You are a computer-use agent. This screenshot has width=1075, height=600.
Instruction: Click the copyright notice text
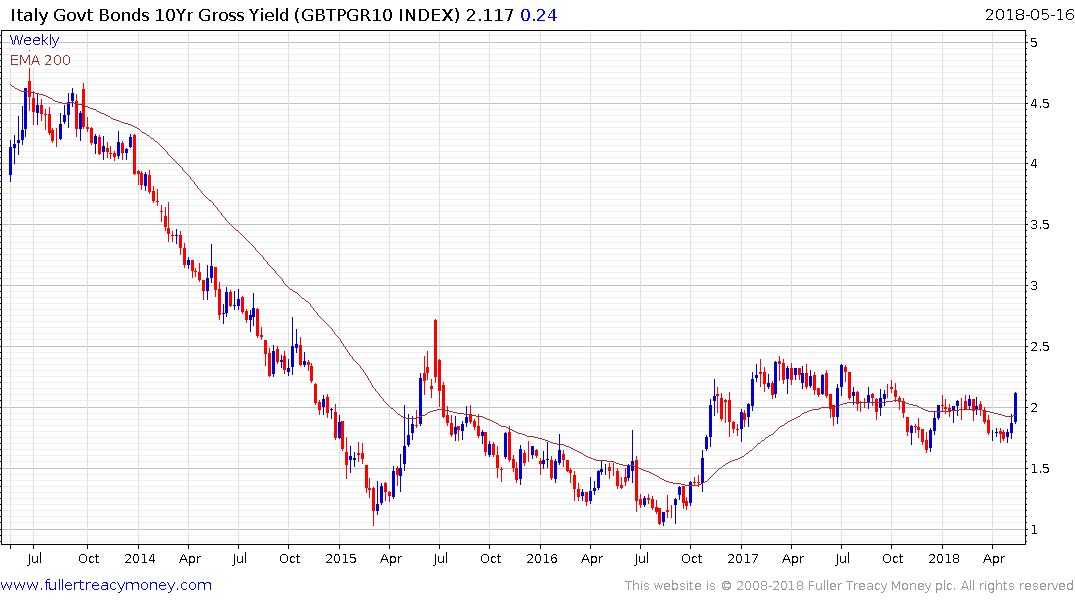(x=849, y=586)
